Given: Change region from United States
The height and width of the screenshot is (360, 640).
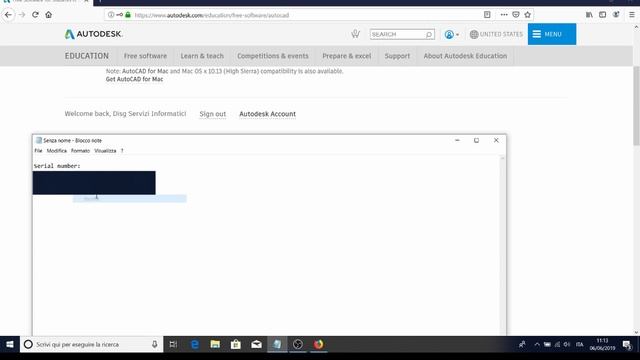Looking at the screenshot, I should [496, 34].
